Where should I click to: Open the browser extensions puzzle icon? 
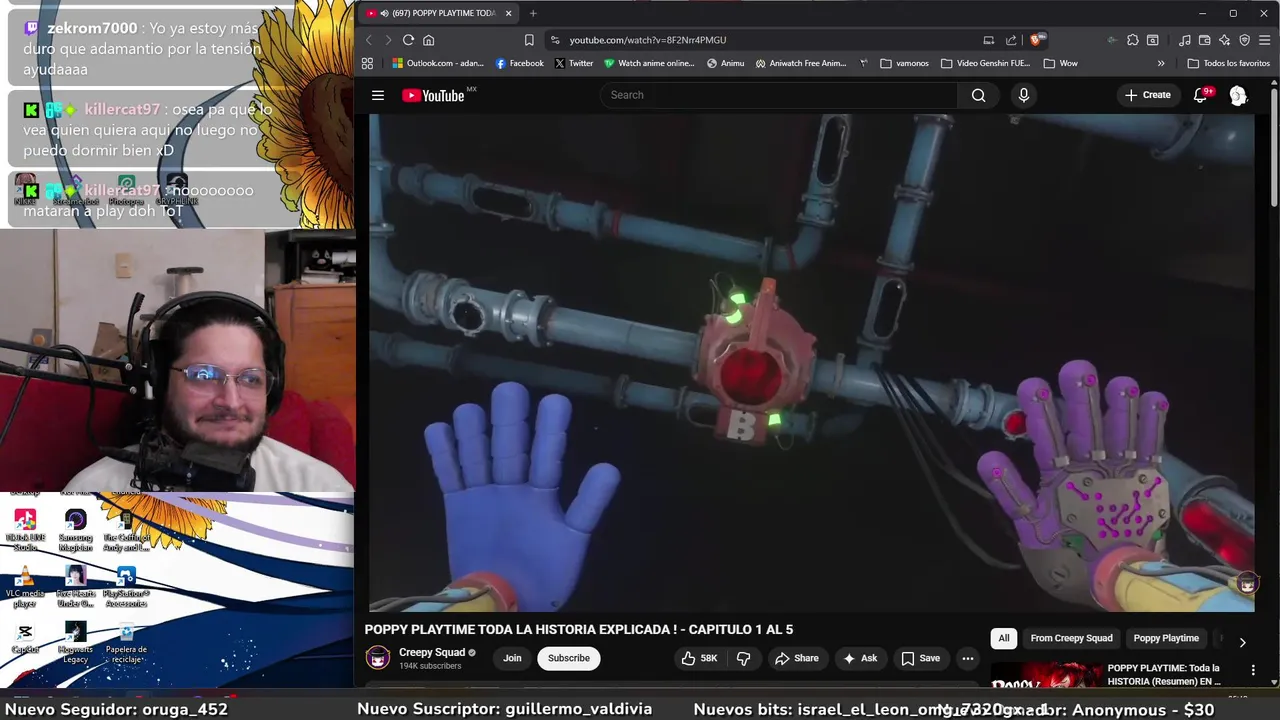pos(1132,40)
